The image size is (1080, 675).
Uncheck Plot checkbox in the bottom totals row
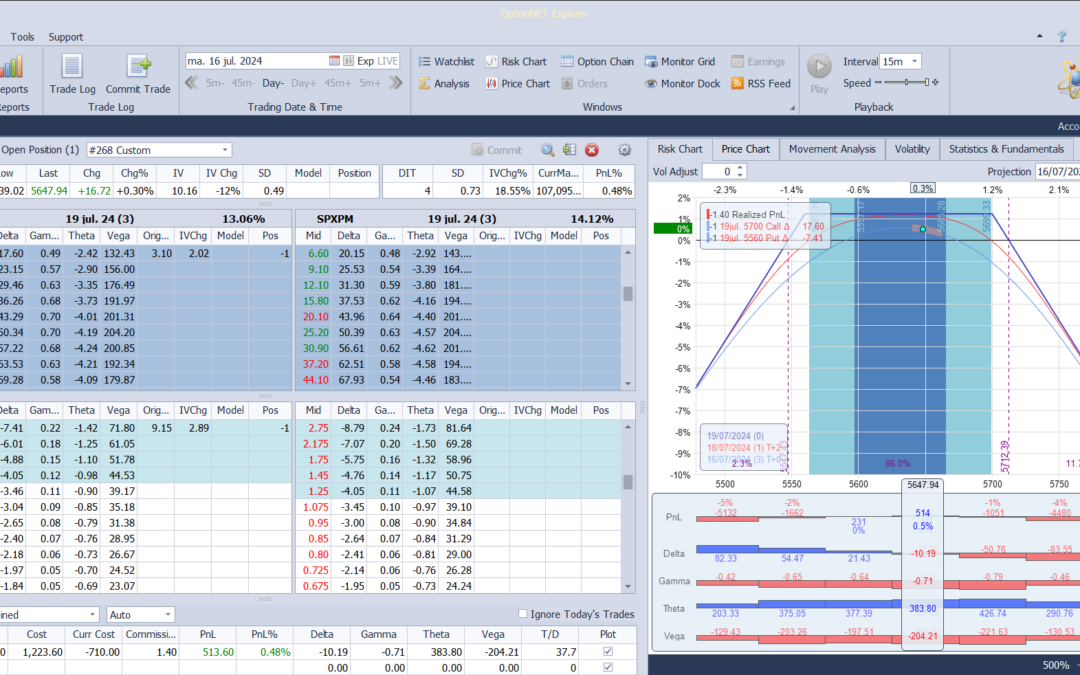(608, 667)
